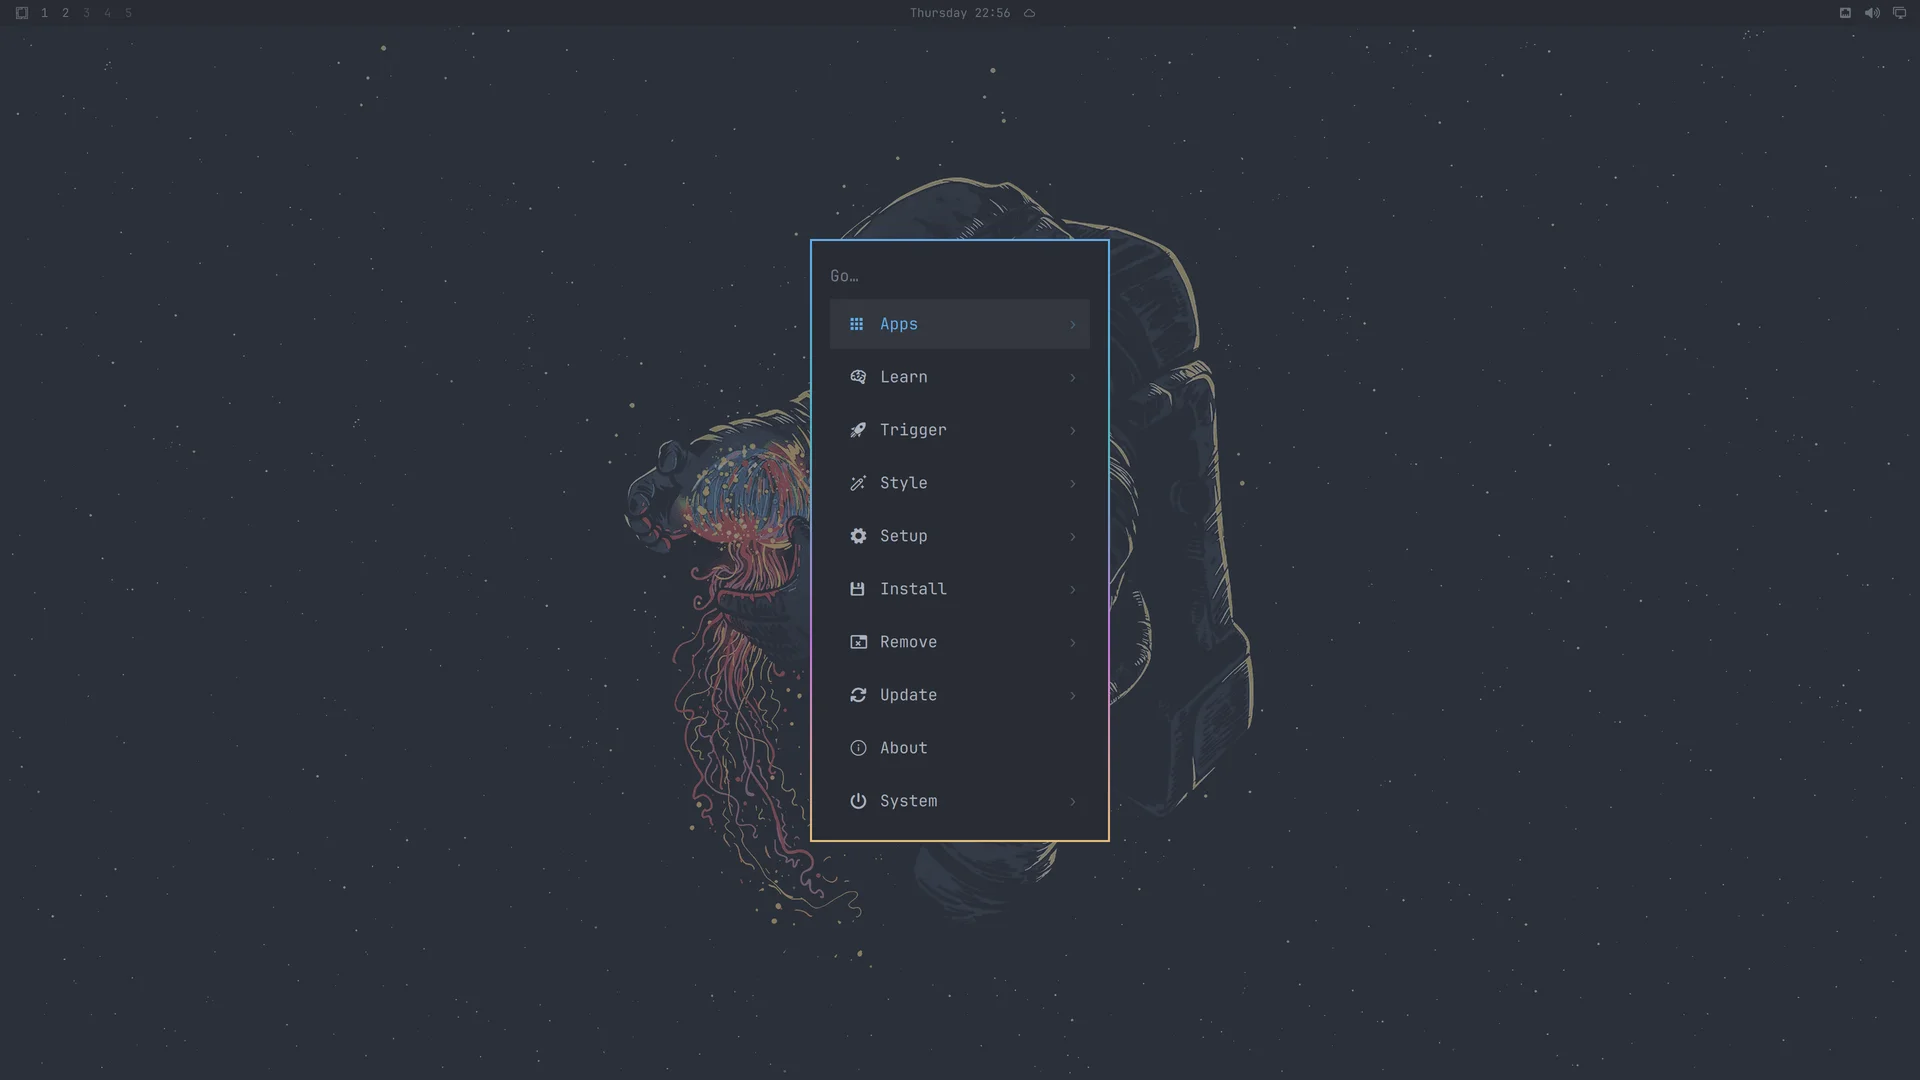Click the Trigger rocket icon
Screen dimensions: 1920x1080
pyautogui.click(x=858, y=430)
